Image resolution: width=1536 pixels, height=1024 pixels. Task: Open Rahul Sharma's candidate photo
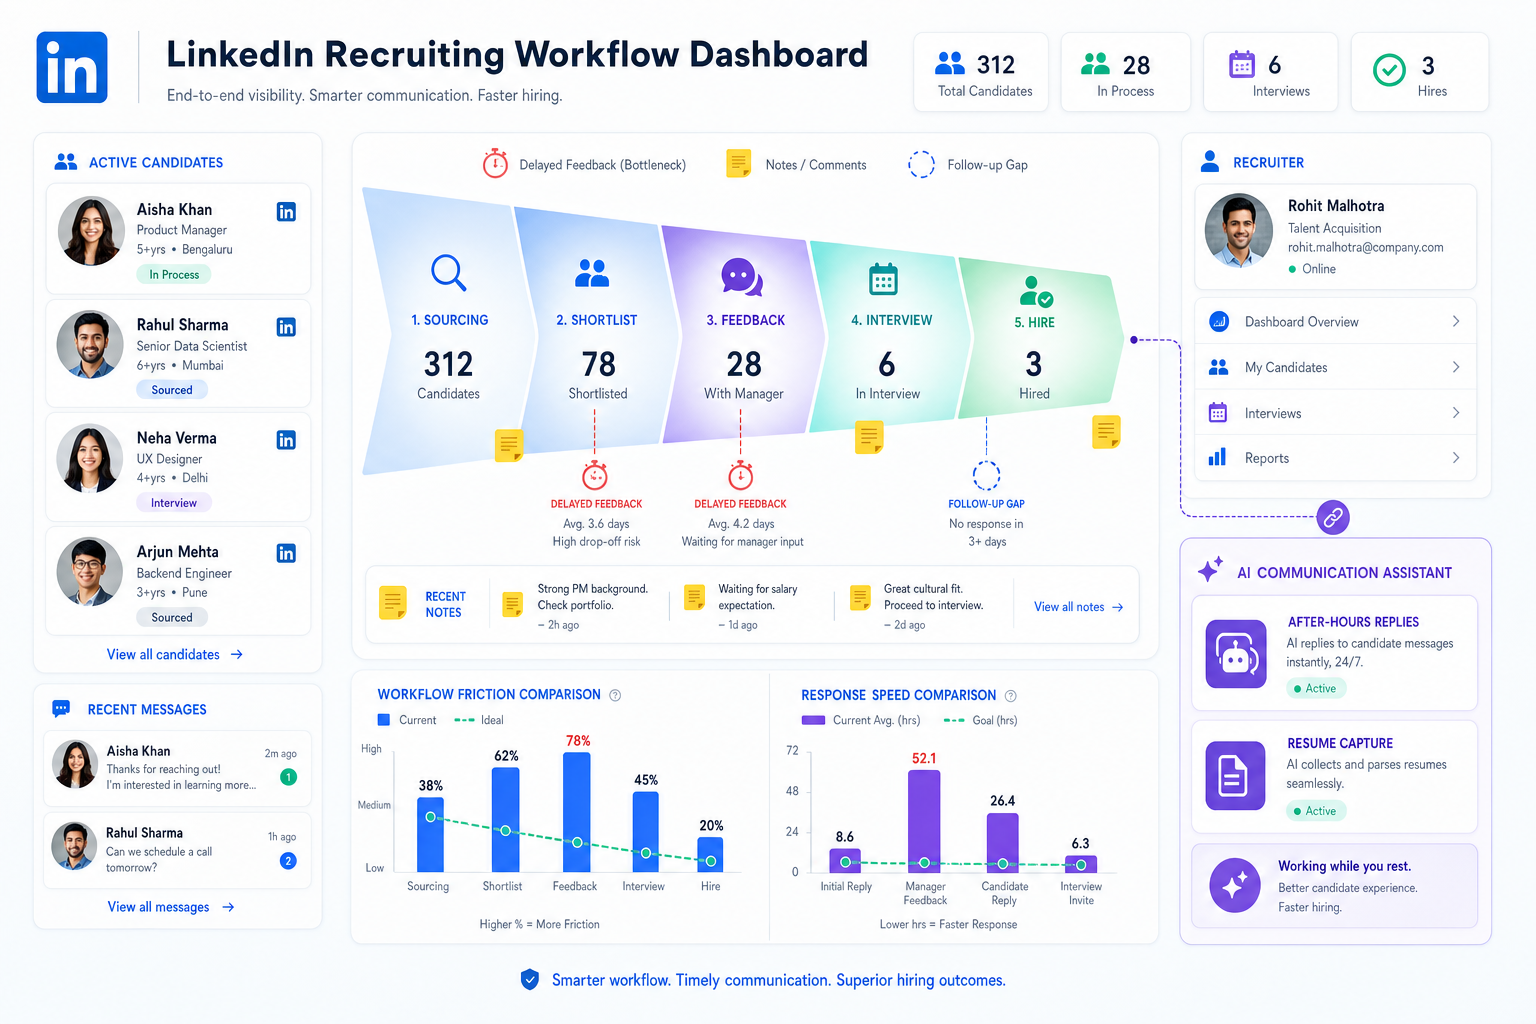click(90, 344)
